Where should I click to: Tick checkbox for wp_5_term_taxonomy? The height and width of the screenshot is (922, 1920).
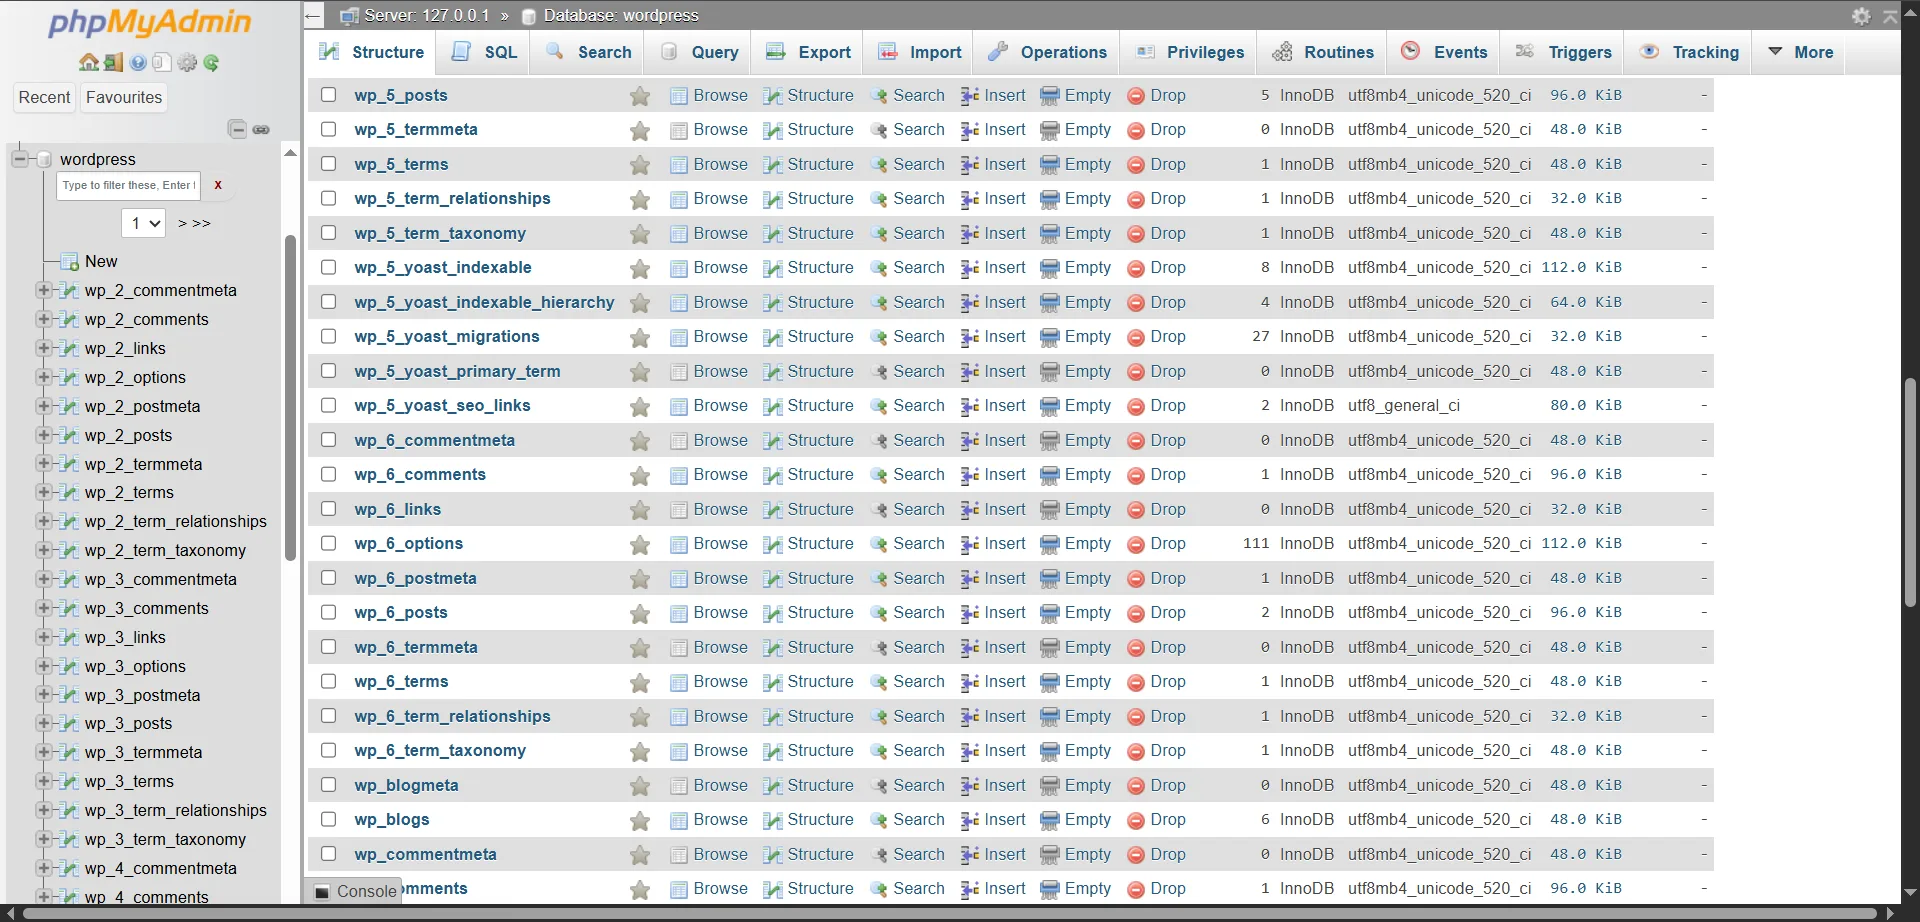click(328, 233)
